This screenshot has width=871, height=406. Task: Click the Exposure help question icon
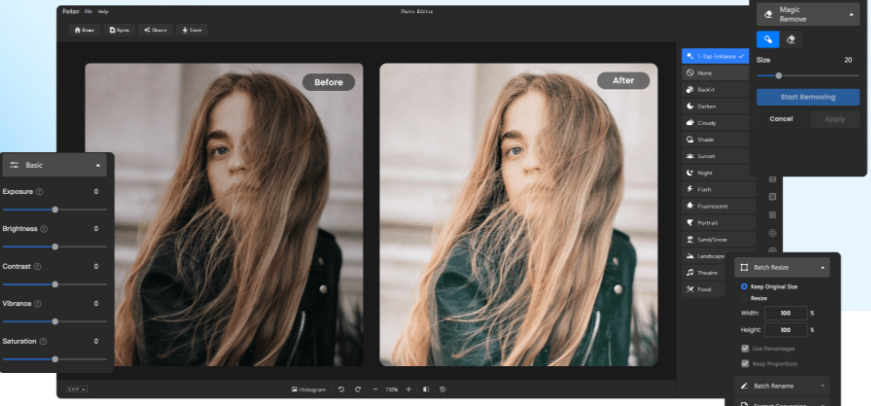pos(39,191)
